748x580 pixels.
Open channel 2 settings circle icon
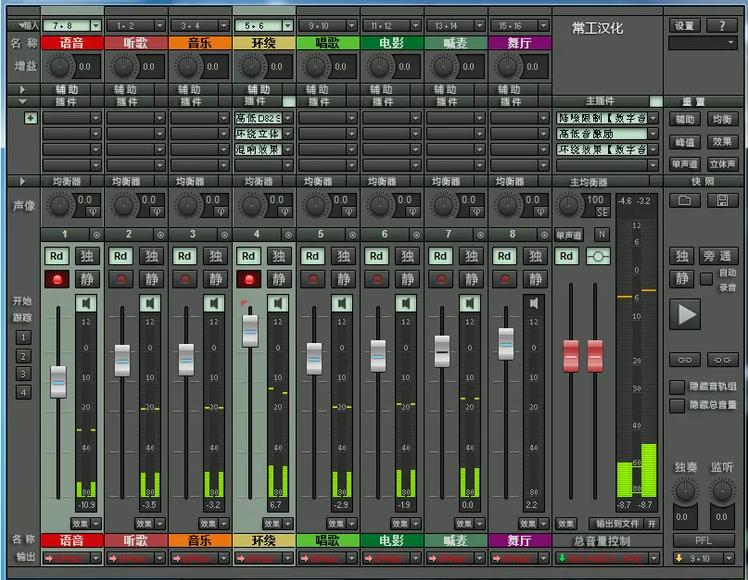click(x=161, y=235)
